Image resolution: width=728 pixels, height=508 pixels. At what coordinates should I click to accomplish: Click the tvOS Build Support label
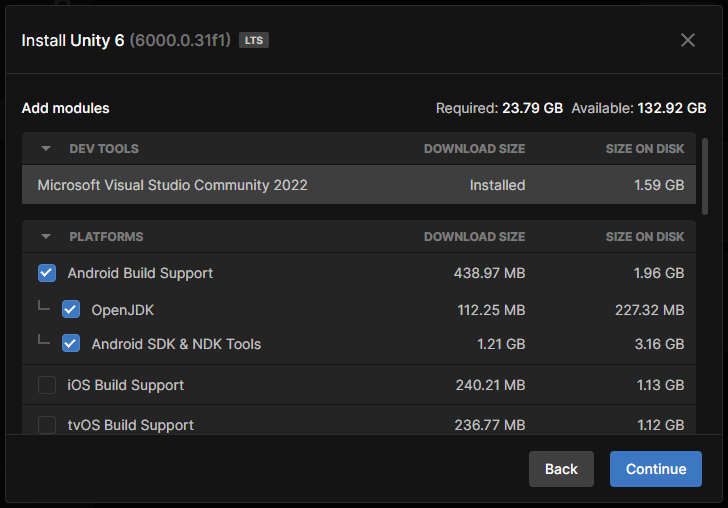[131, 425]
